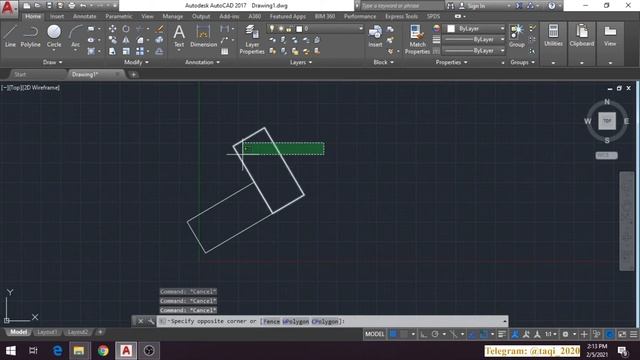Open the object color ByLayer dropdown

[x=475, y=29]
